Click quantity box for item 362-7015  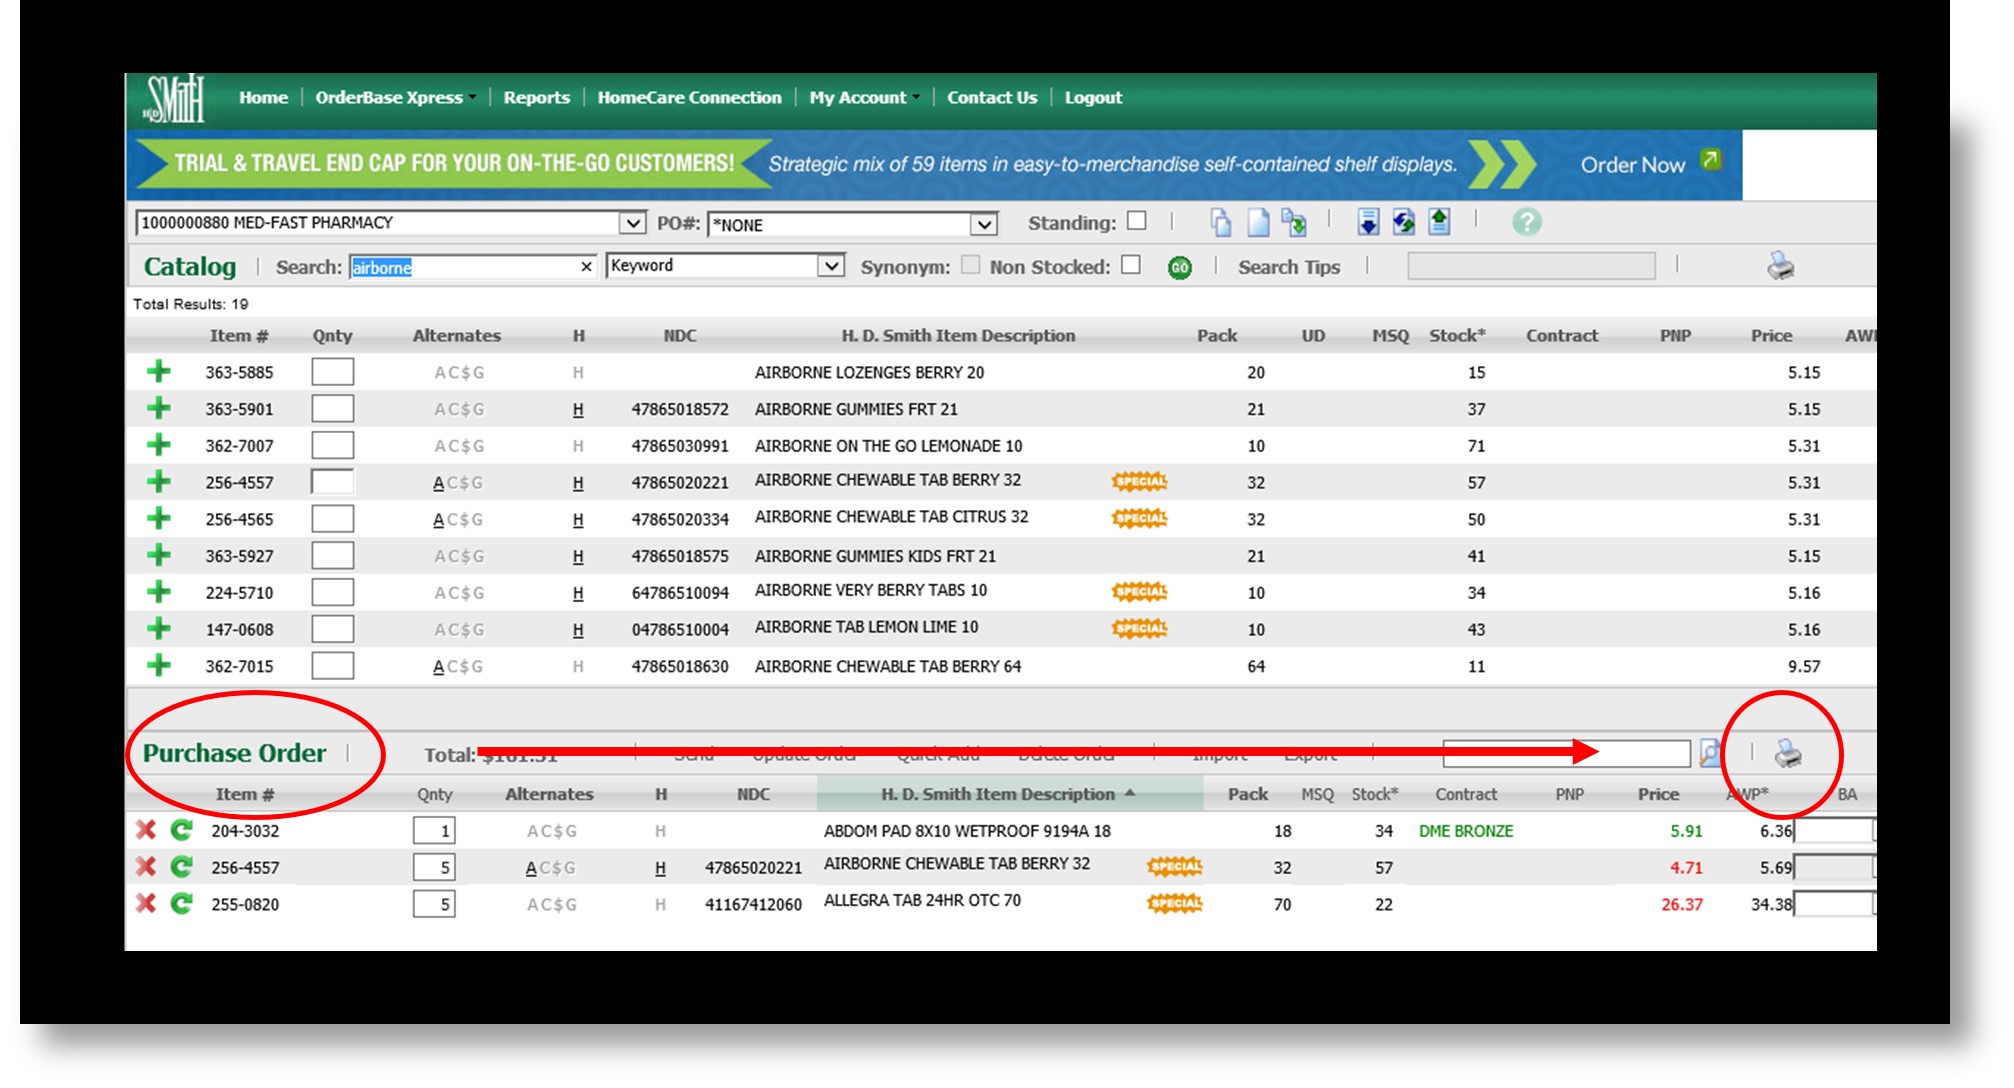pyautogui.click(x=332, y=666)
